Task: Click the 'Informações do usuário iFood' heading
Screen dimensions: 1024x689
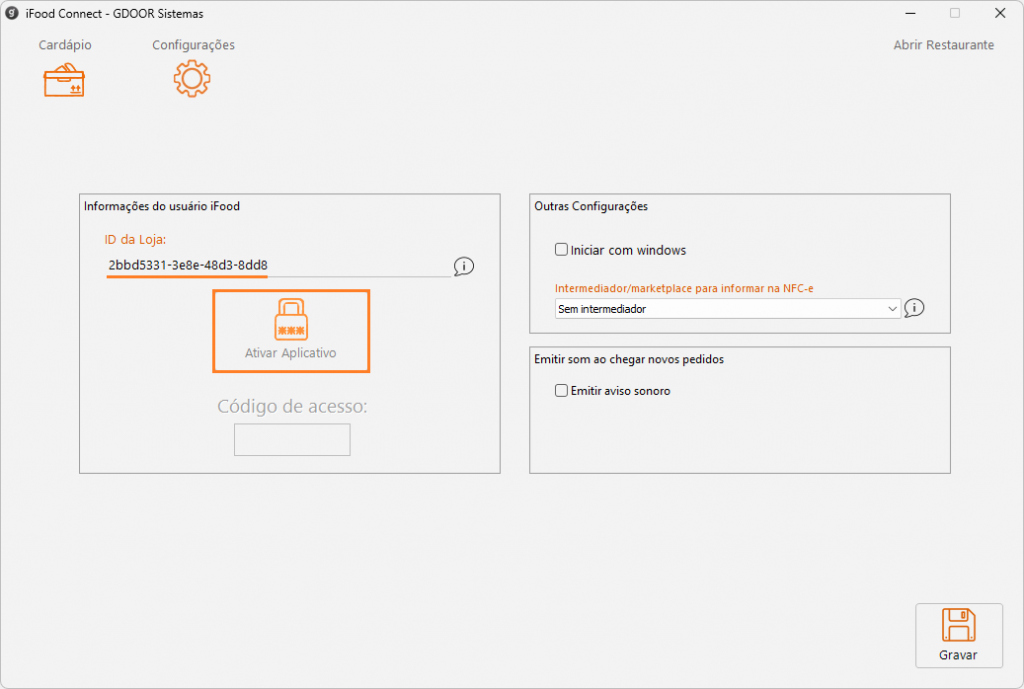Action: coord(162,206)
